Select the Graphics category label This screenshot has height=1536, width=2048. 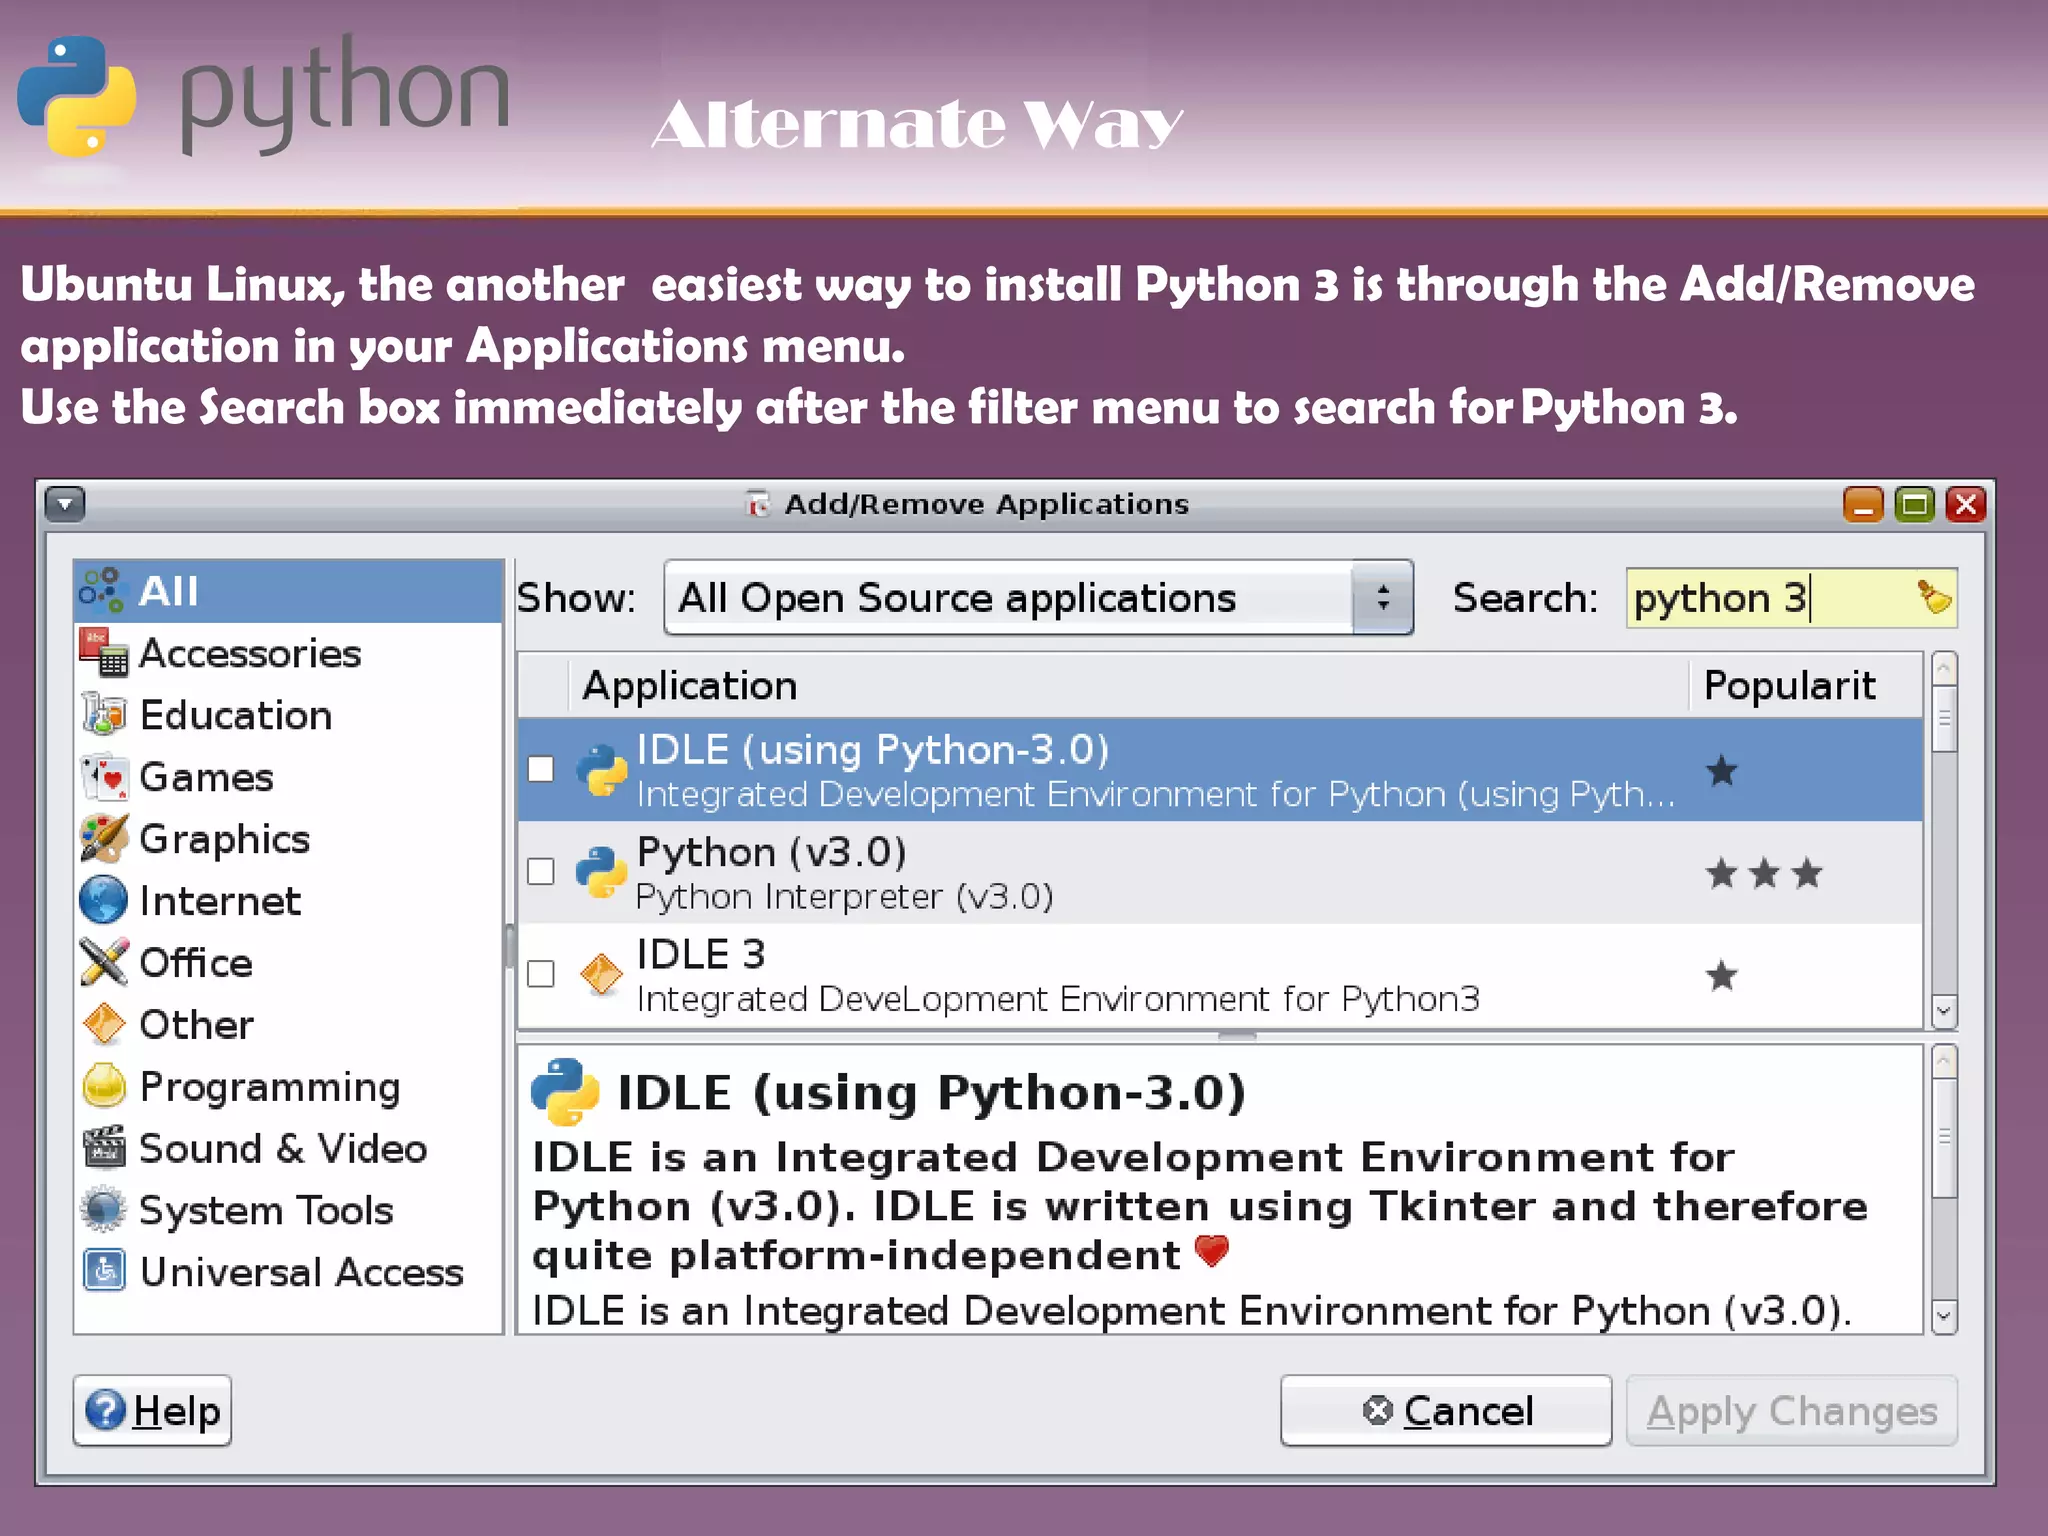coord(225,840)
